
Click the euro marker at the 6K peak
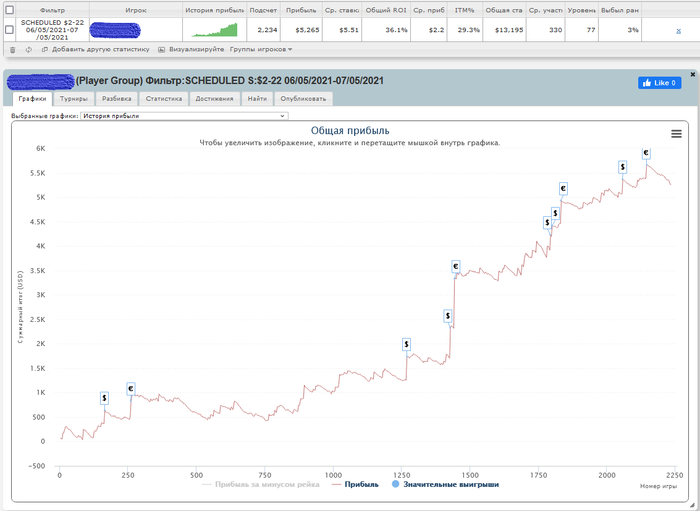646,153
